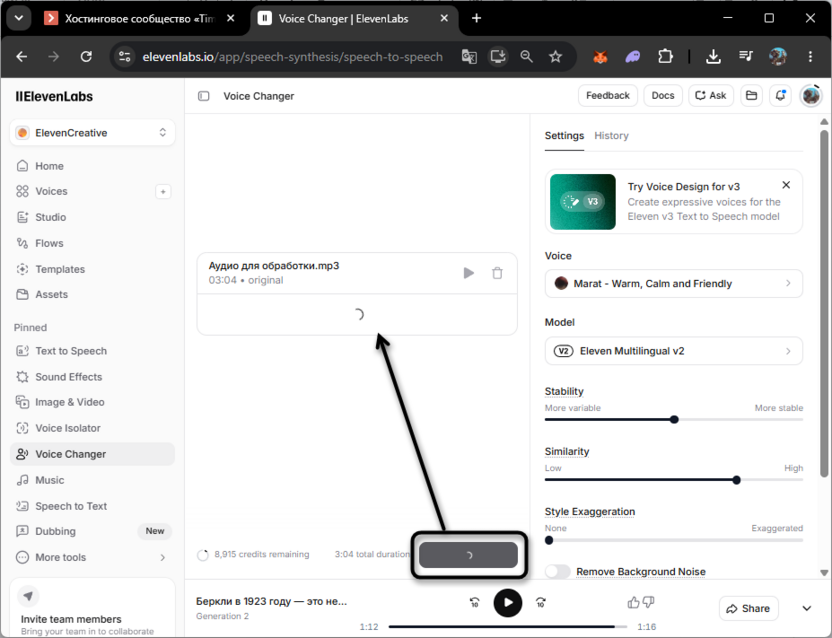Open the MetaMask fox extension
832x638 pixels.
(x=600, y=56)
